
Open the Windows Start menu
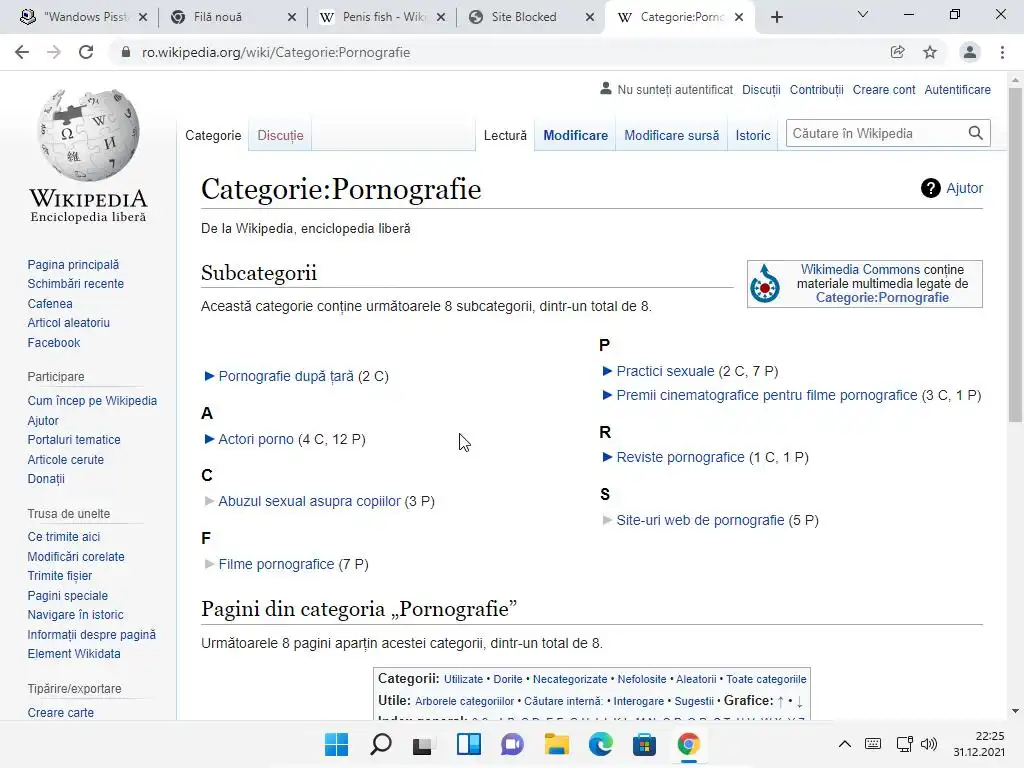pyautogui.click(x=337, y=744)
